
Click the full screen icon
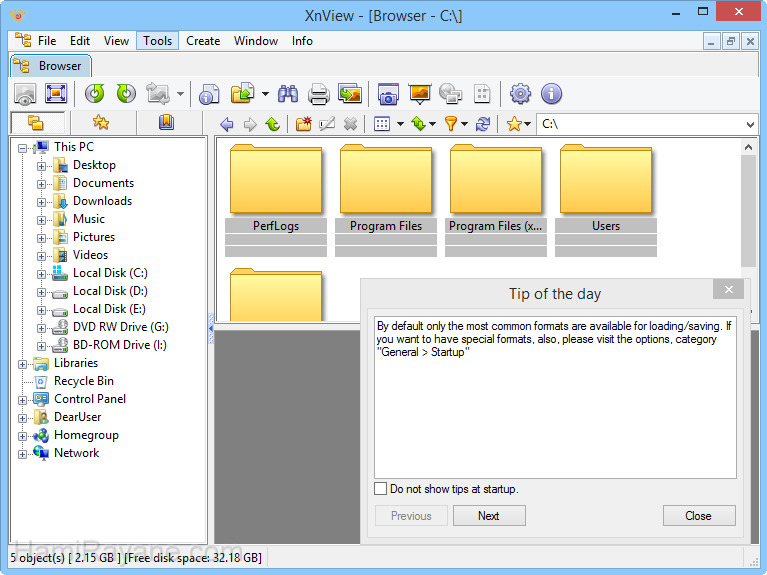point(56,93)
